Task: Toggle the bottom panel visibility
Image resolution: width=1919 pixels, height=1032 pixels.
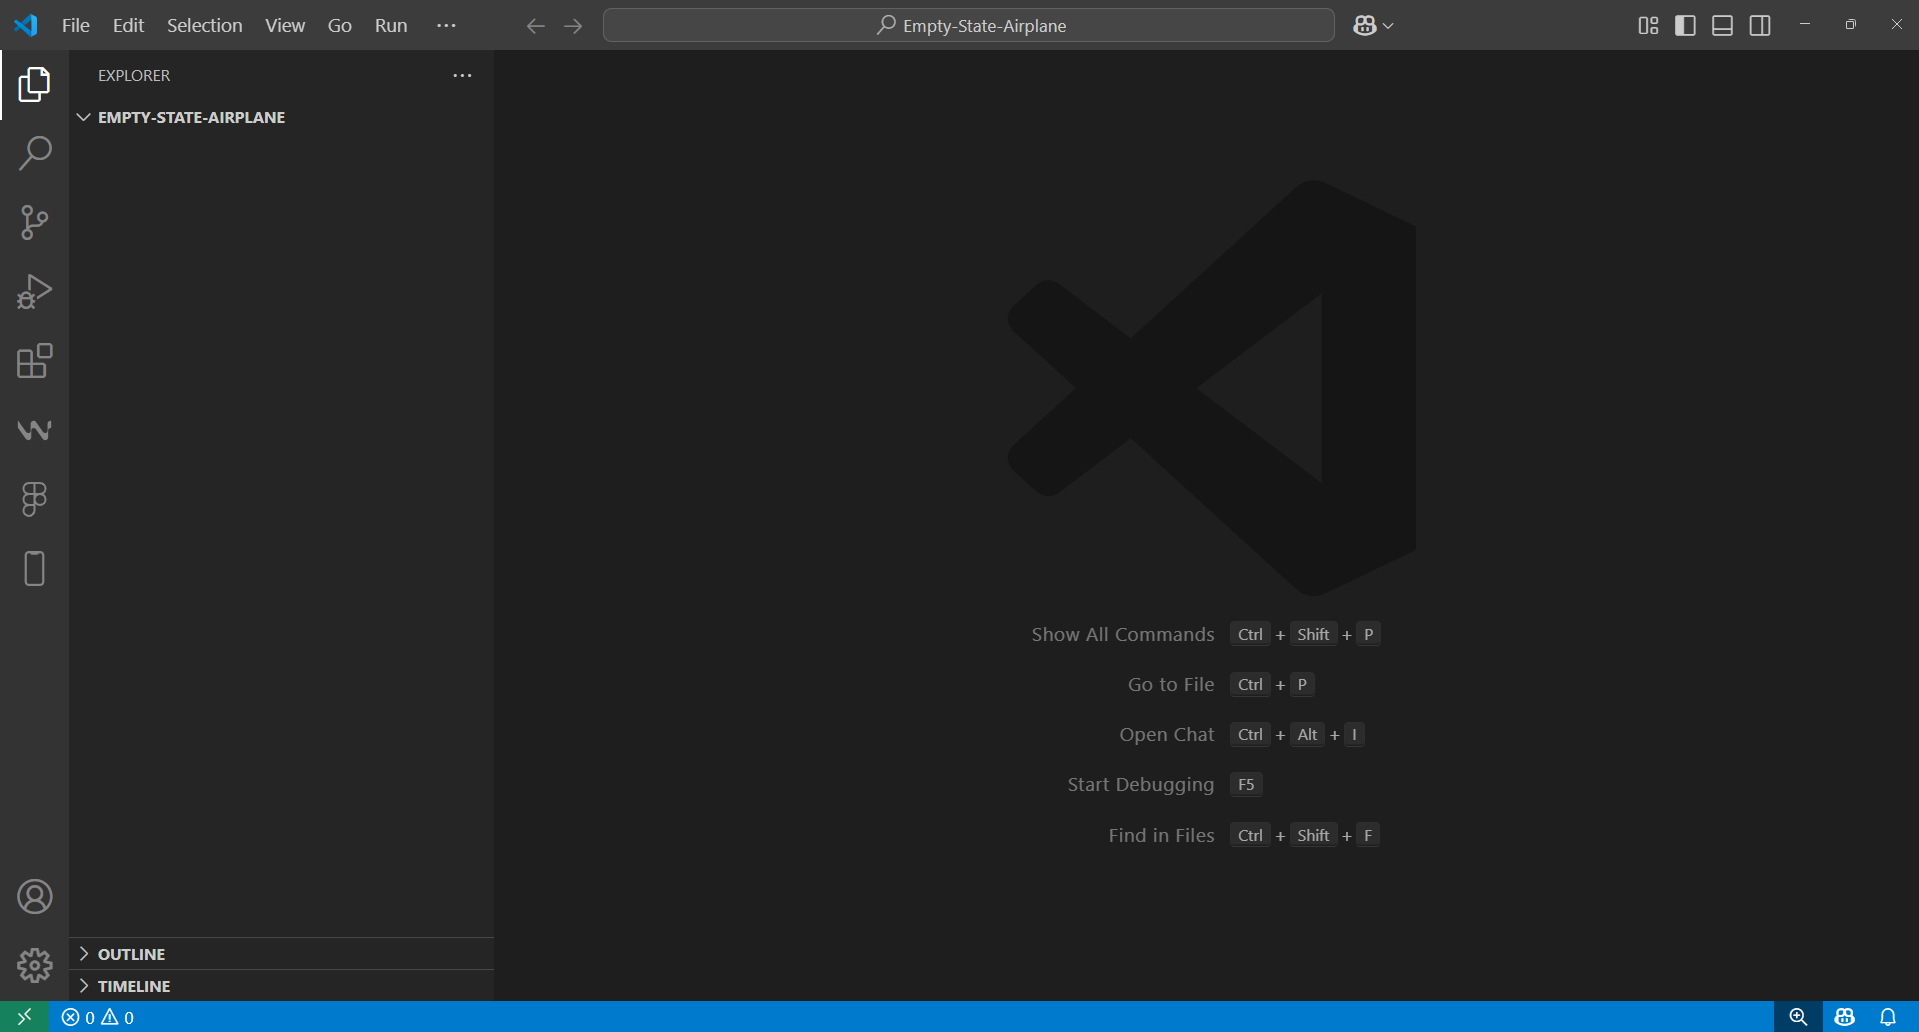Action: tap(1722, 26)
